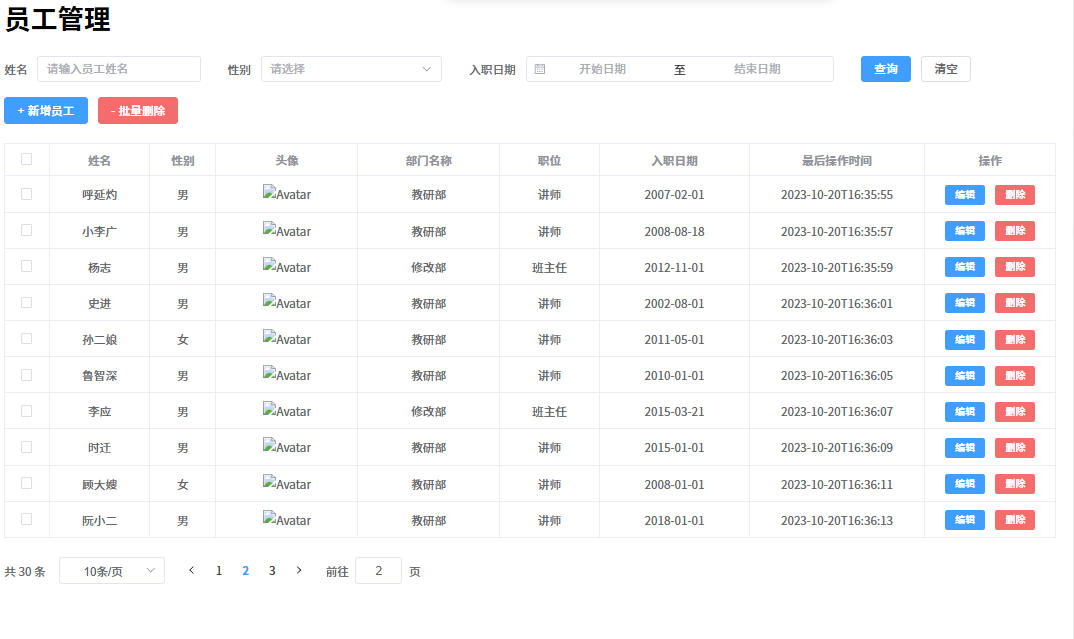
Task: Open the 性别 select dropdown
Action: pos(351,69)
